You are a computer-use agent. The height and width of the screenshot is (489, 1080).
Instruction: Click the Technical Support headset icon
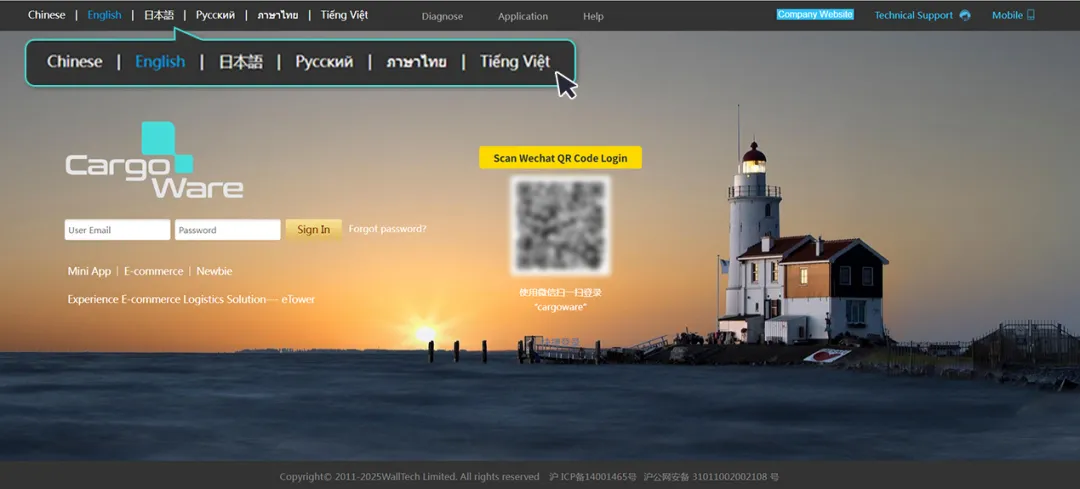(x=965, y=15)
